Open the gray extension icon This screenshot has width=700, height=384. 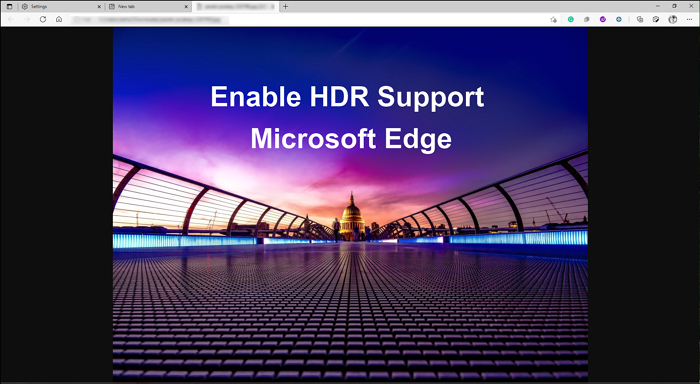(587, 19)
